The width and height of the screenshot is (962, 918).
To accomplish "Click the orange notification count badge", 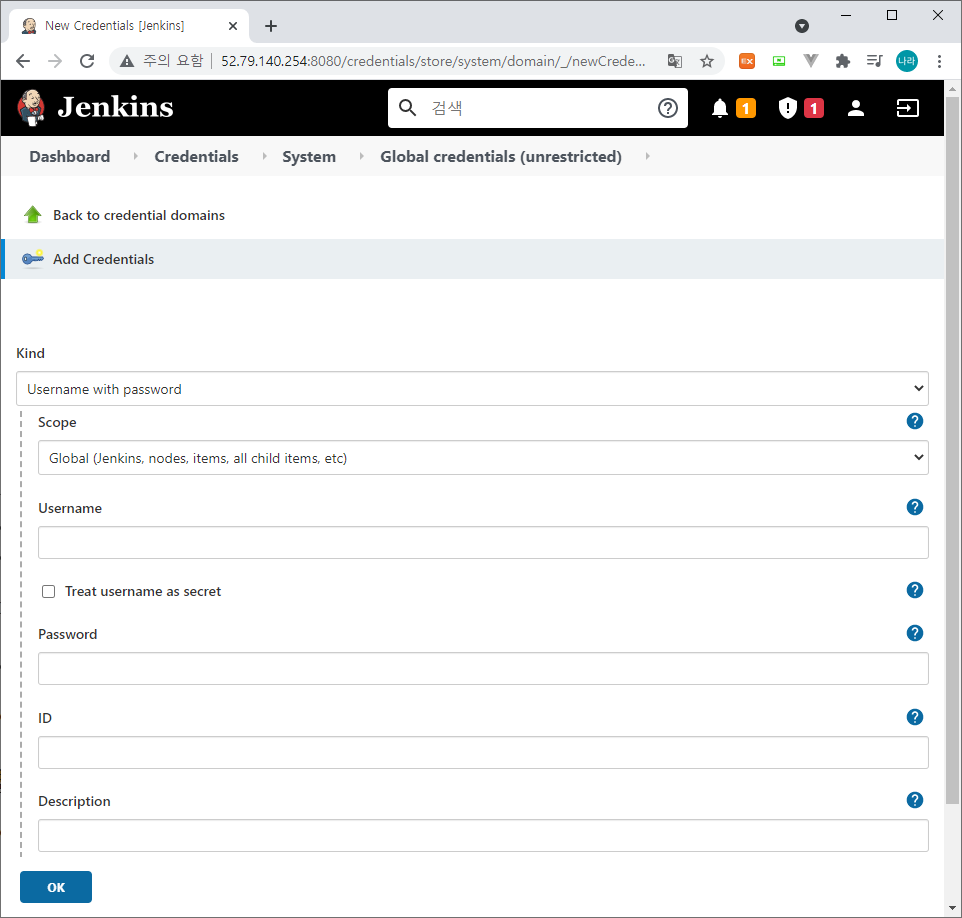I will click(x=745, y=108).
